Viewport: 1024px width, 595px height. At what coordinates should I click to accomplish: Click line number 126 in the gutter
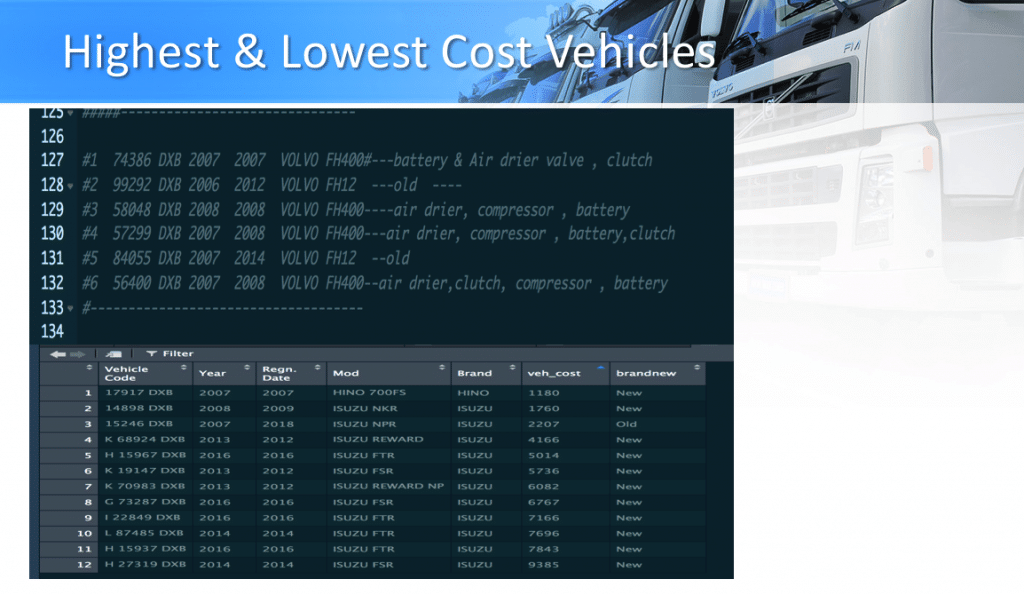pyautogui.click(x=52, y=137)
